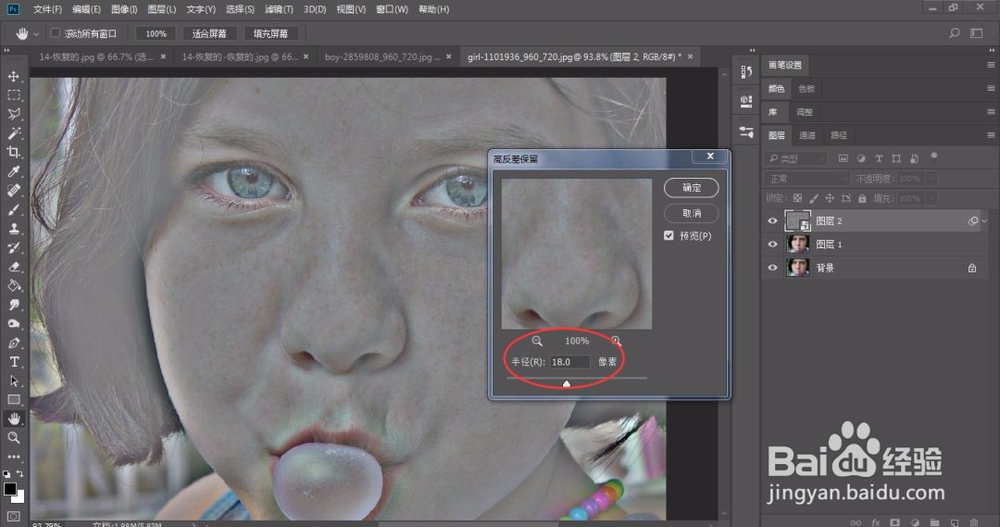The width and height of the screenshot is (1000, 527).
Task: Close the High Pass dialog with X
Action: click(x=710, y=156)
